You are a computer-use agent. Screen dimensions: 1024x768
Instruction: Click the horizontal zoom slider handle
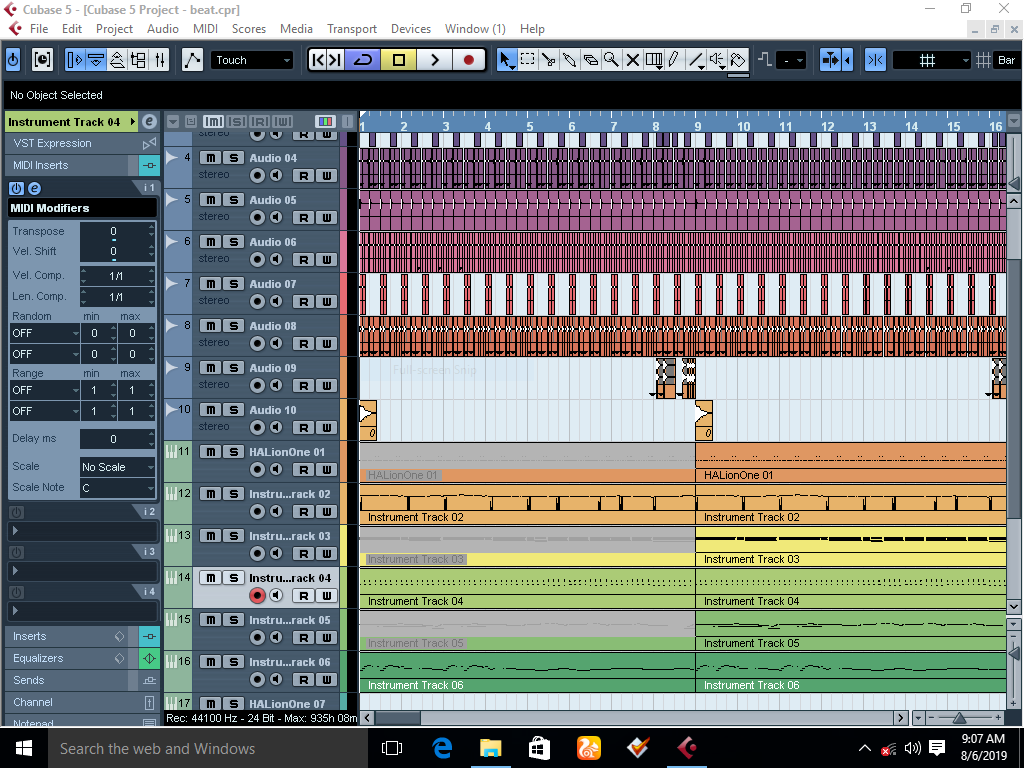(x=959, y=718)
